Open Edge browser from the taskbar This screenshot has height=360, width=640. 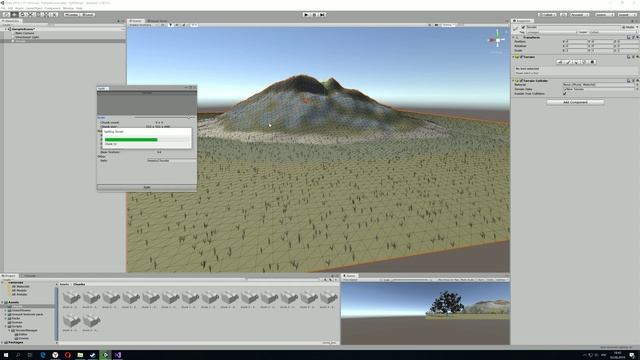click(x=42, y=355)
